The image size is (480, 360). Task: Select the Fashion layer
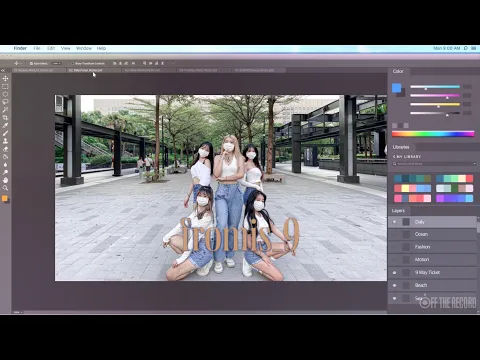click(x=433, y=247)
